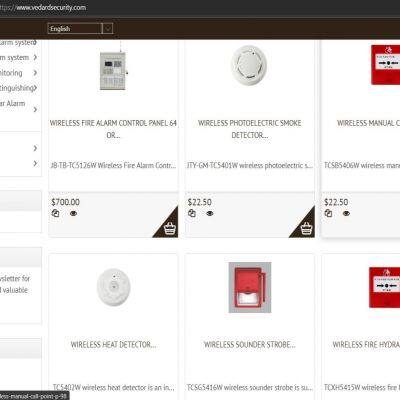
Task: Expand the monitoring sidebar category
Action: [35, 73]
